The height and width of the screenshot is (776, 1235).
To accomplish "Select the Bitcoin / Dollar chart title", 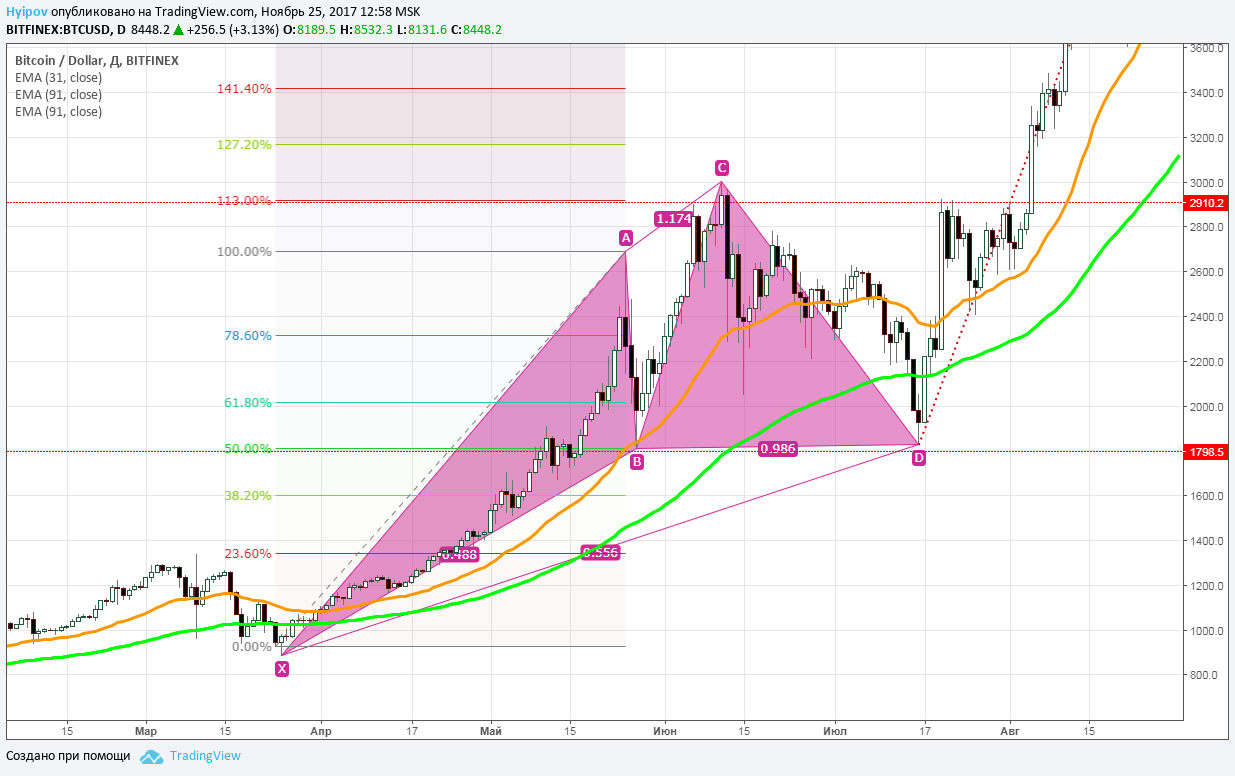I will 97,60.
